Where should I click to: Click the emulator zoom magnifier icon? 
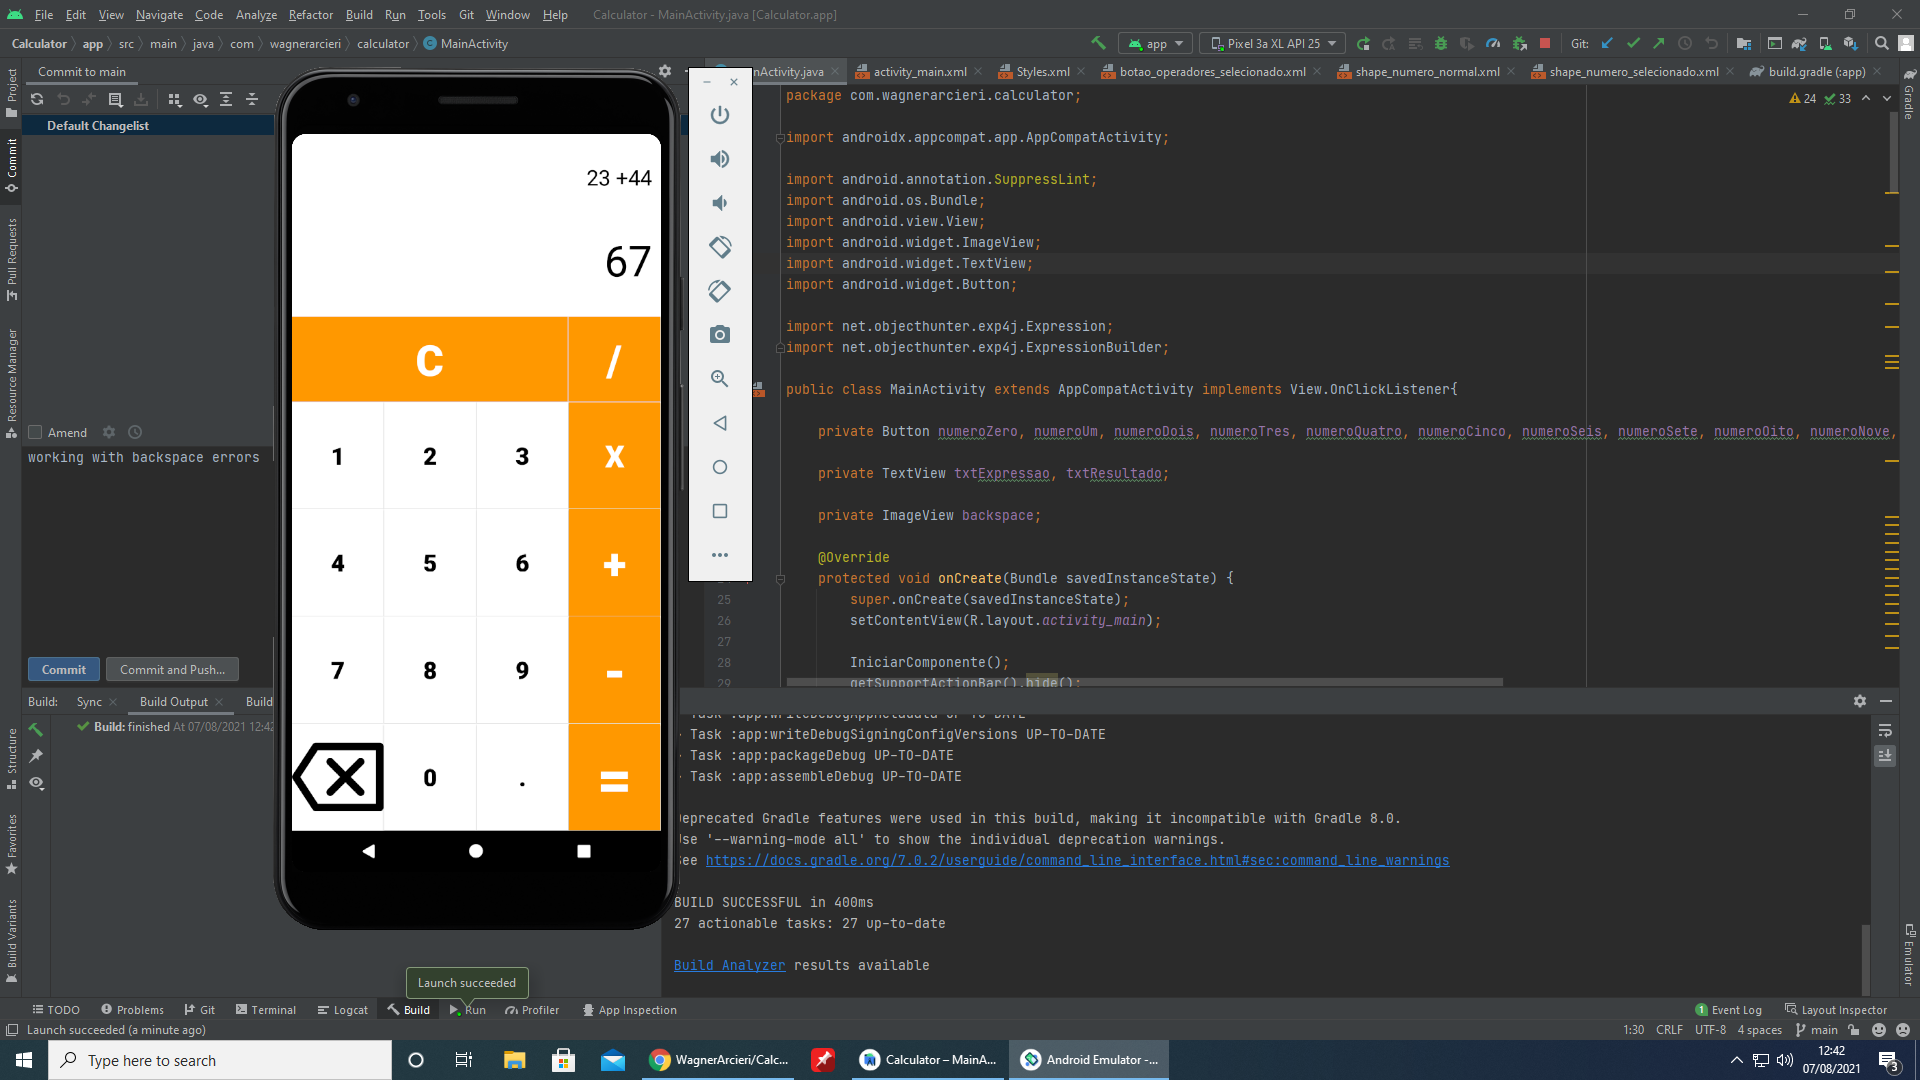[719, 379]
